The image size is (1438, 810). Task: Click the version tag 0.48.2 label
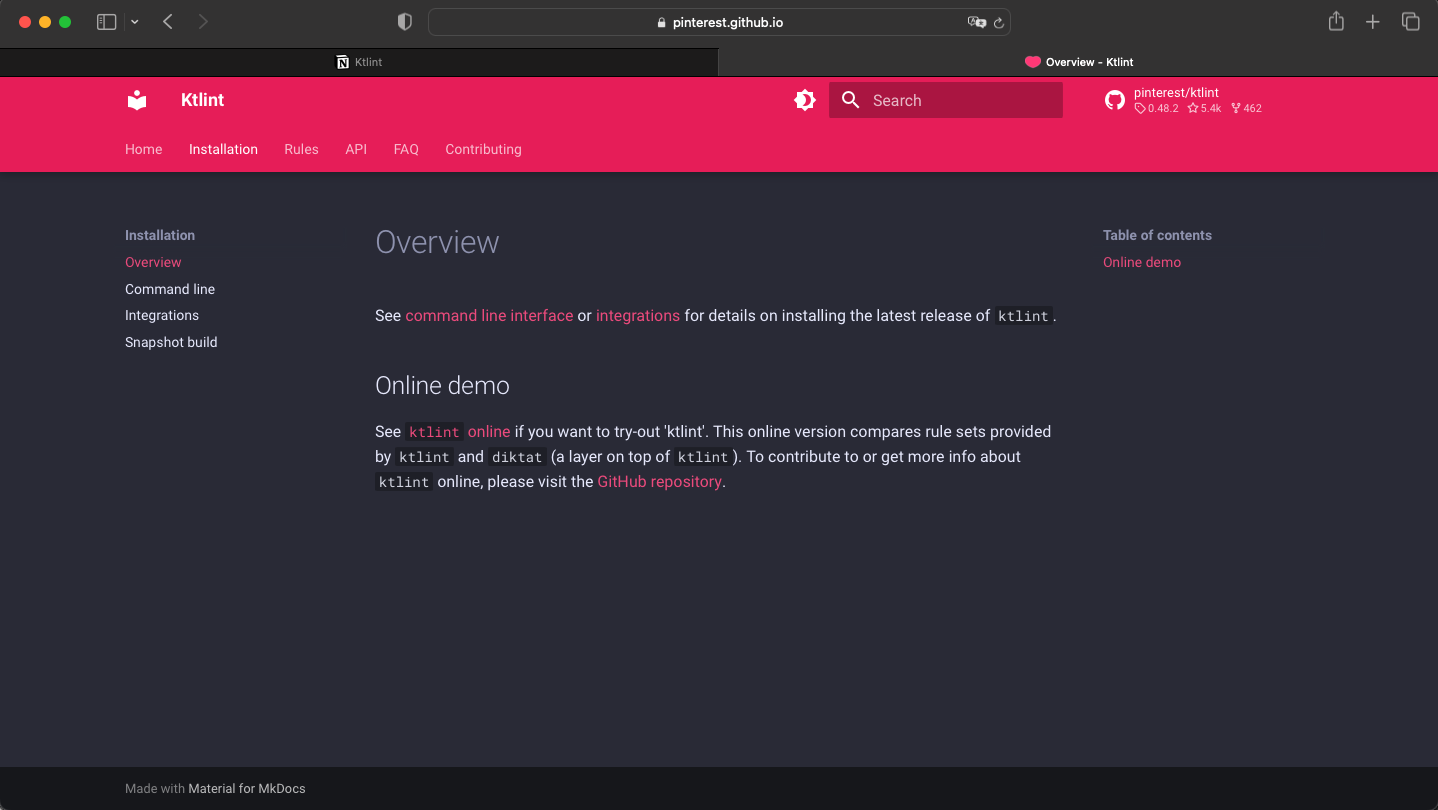1157,108
